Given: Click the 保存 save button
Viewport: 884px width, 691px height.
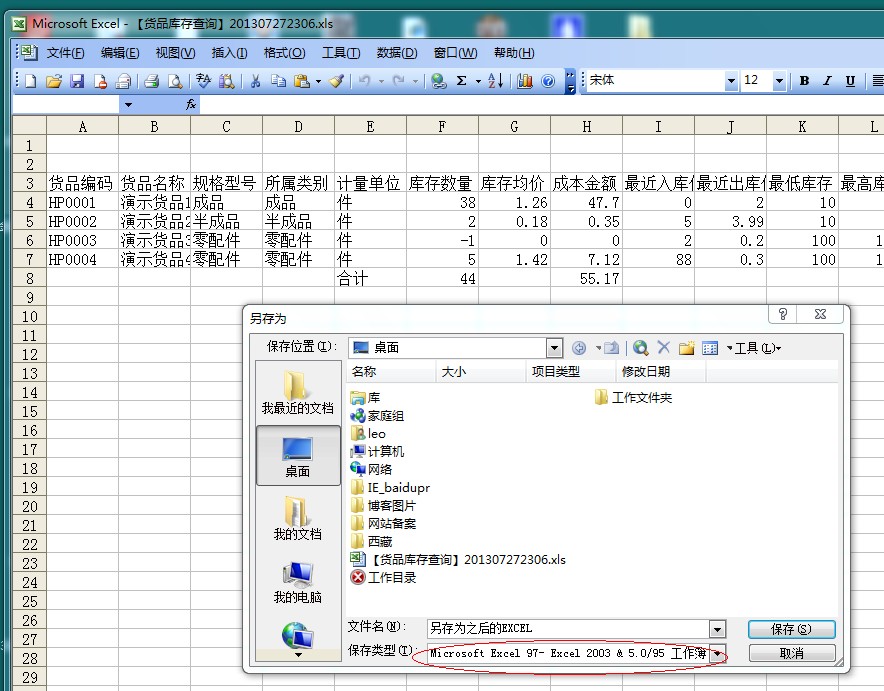Looking at the screenshot, I should [791, 629].
